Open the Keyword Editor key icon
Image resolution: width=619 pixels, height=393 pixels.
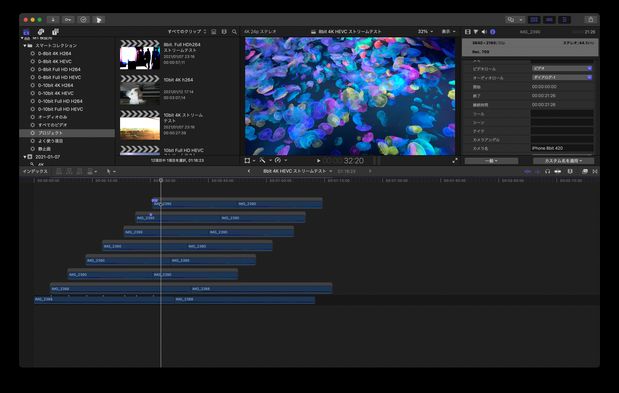point(68,20)
